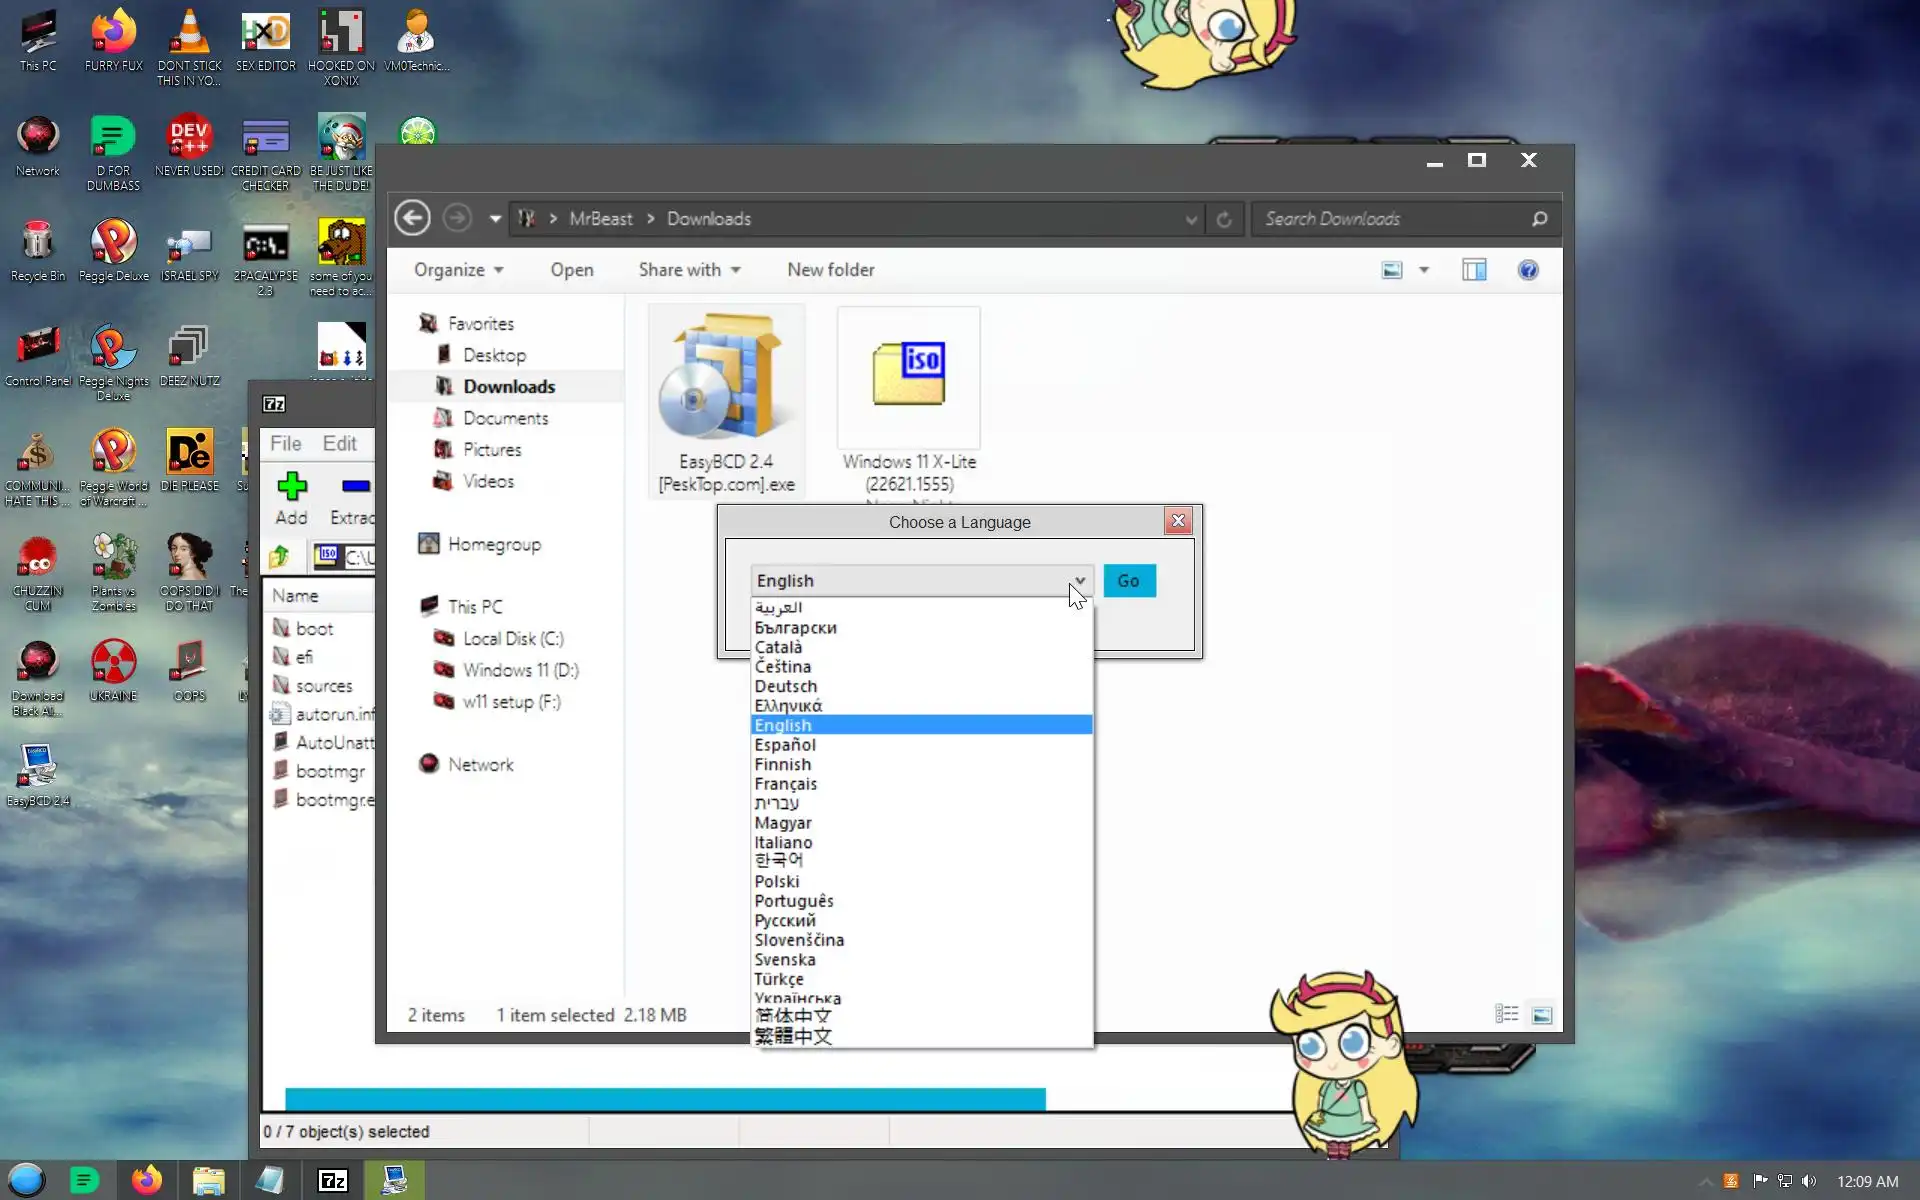The height and width of the screenshot is (1200, 1920).
Task: Open the File menu in 7-Zip
Action: coord(285,443)
